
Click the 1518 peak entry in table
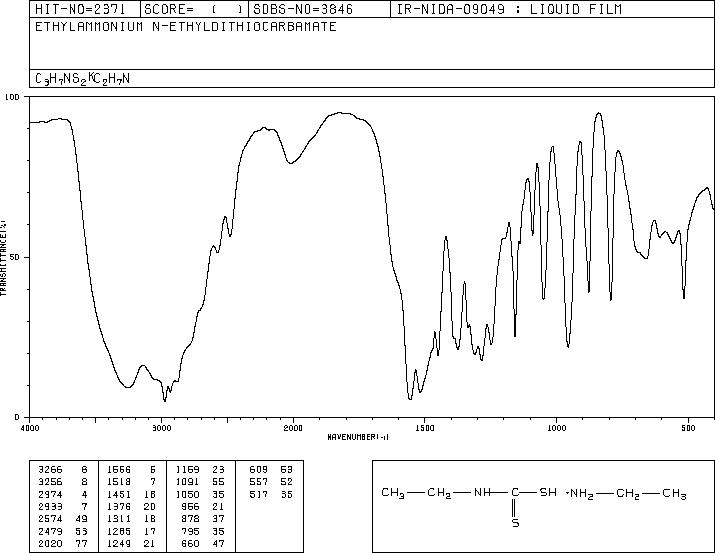119,482
